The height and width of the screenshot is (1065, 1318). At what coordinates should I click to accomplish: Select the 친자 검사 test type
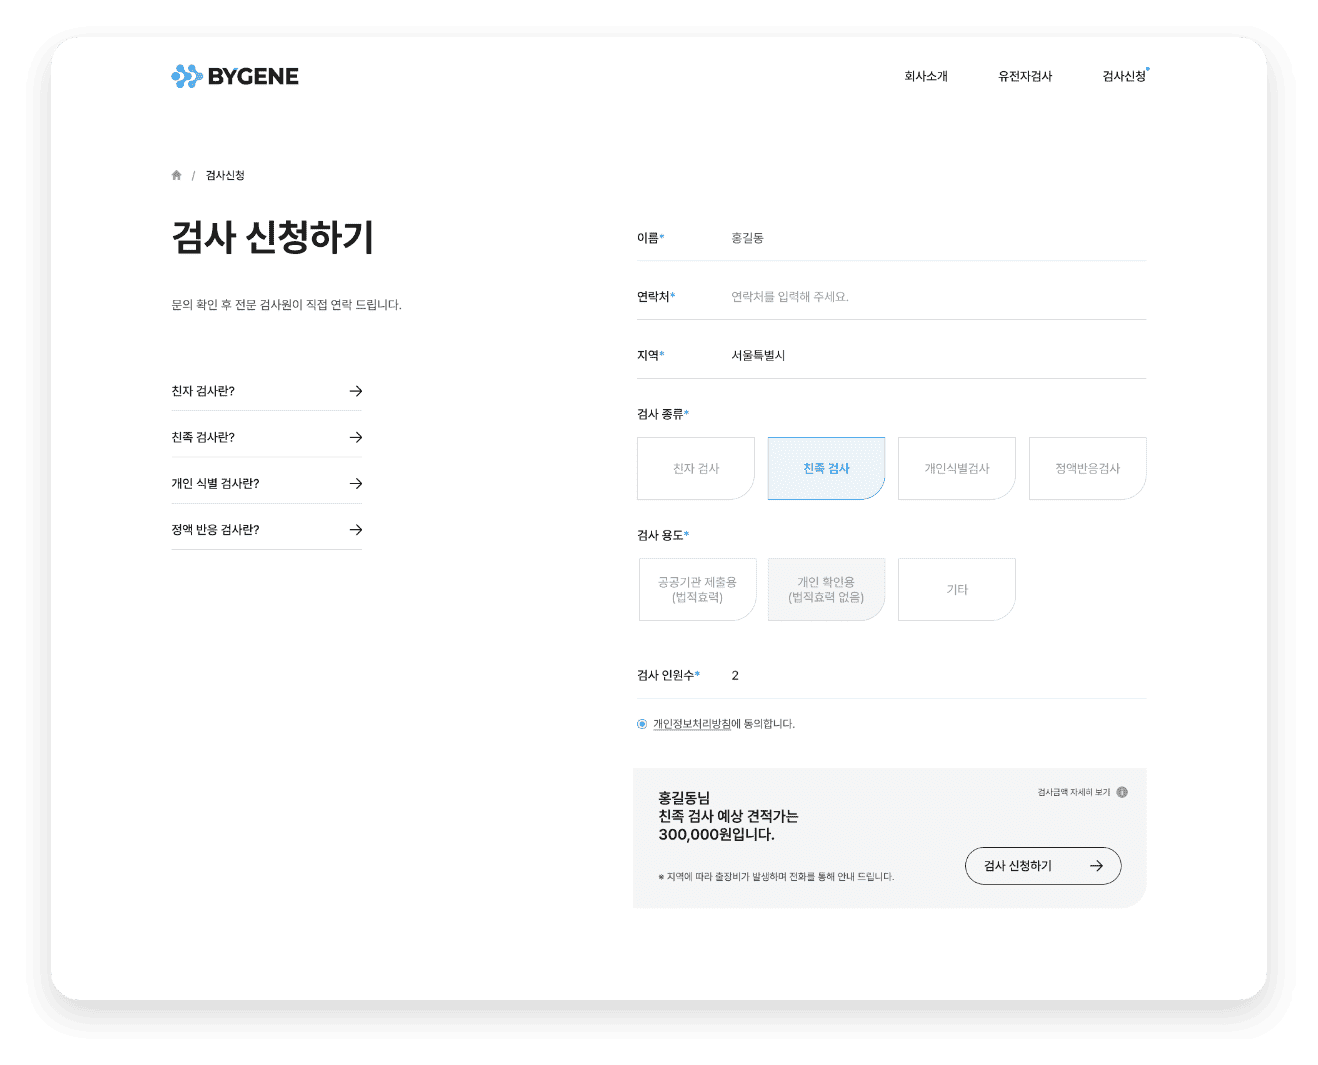[696, 468]
